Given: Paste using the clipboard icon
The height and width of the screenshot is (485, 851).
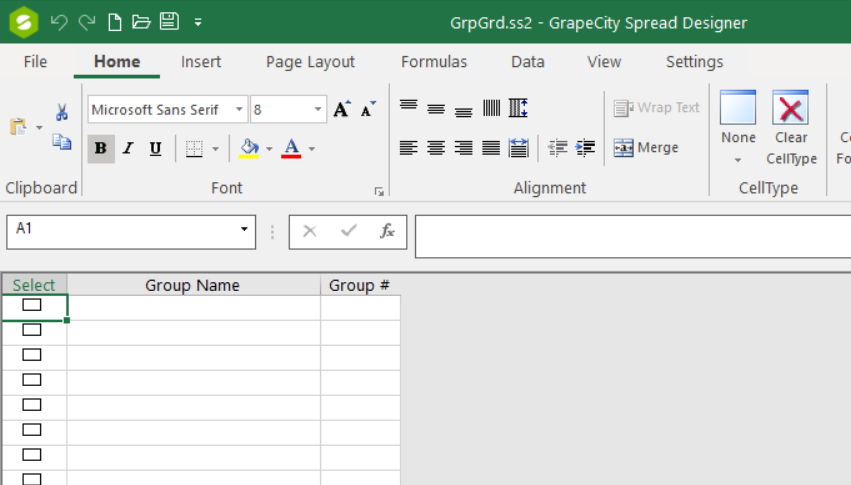Looking at the screenshot, I should [x=18, y=127].
